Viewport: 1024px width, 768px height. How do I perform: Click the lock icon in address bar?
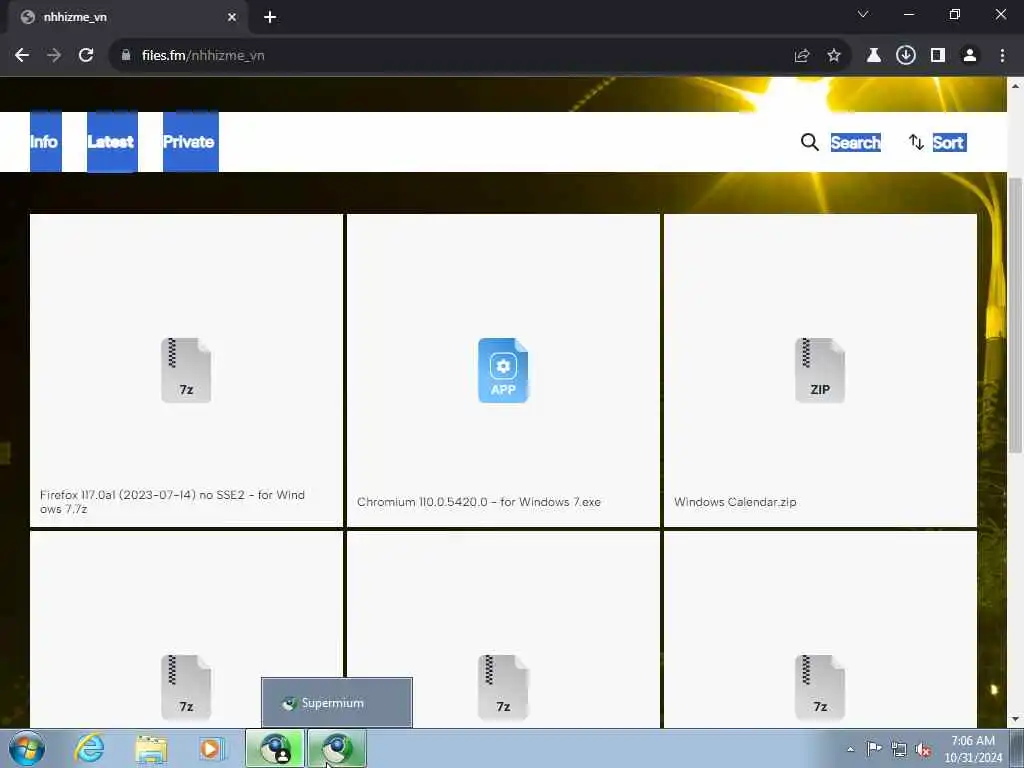click(x=126, y=56)
